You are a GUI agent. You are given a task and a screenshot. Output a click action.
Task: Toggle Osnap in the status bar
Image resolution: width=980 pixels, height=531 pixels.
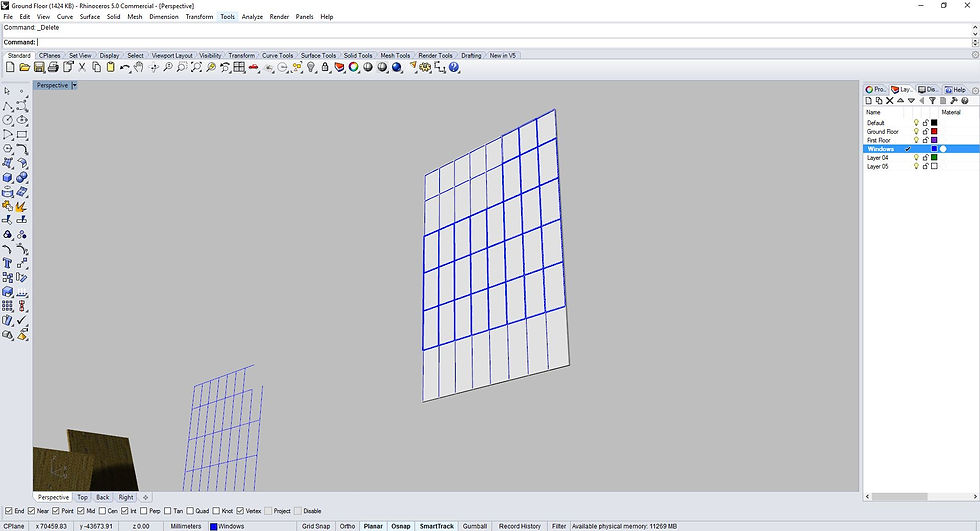point(401,526)
